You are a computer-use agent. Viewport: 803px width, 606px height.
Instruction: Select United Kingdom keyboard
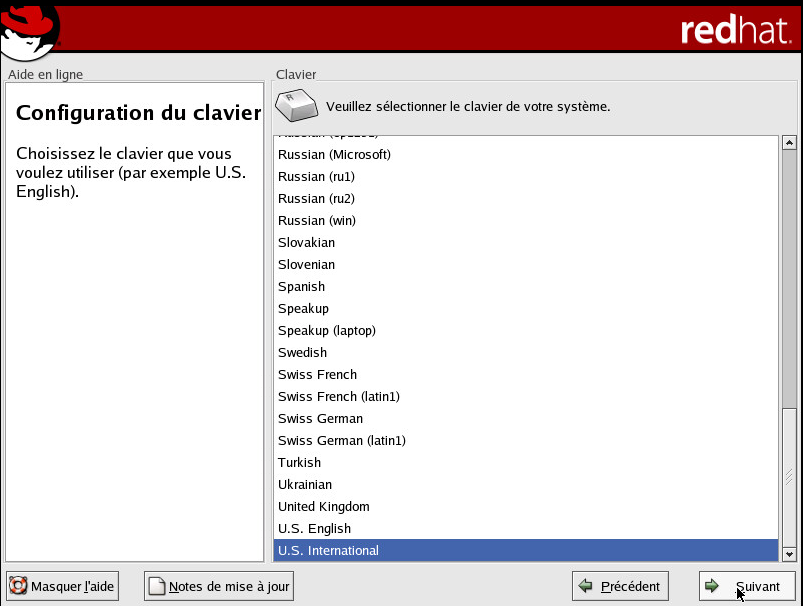(x=526, y=507)
